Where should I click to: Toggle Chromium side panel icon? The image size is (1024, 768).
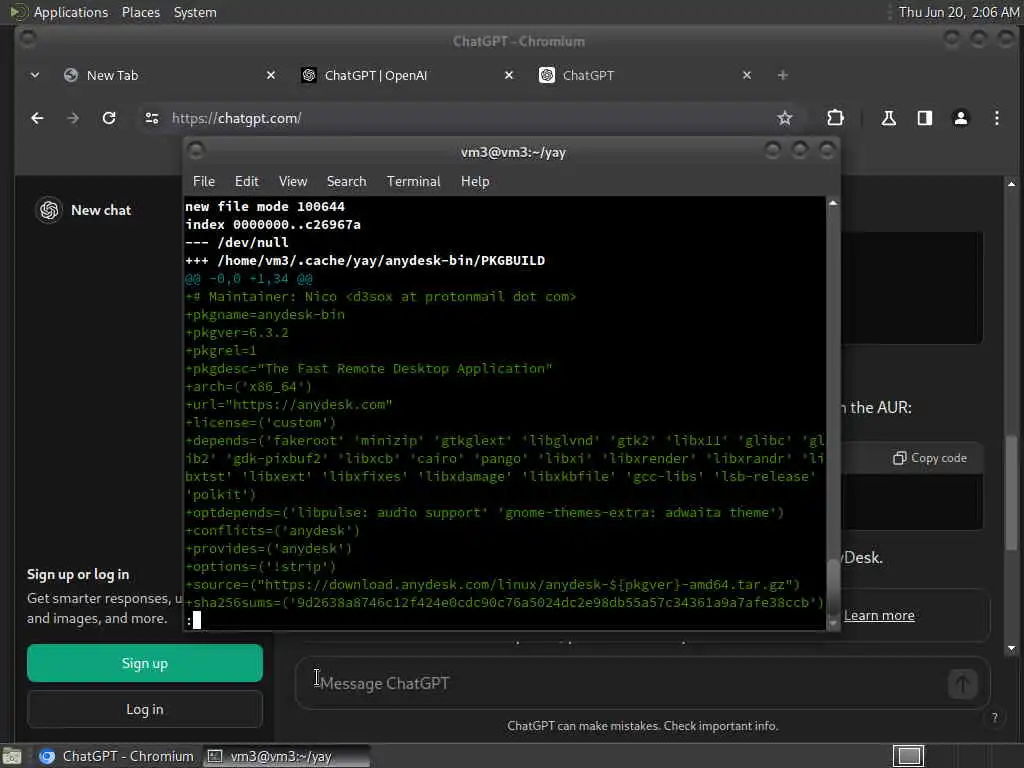(x=924, y=118)
